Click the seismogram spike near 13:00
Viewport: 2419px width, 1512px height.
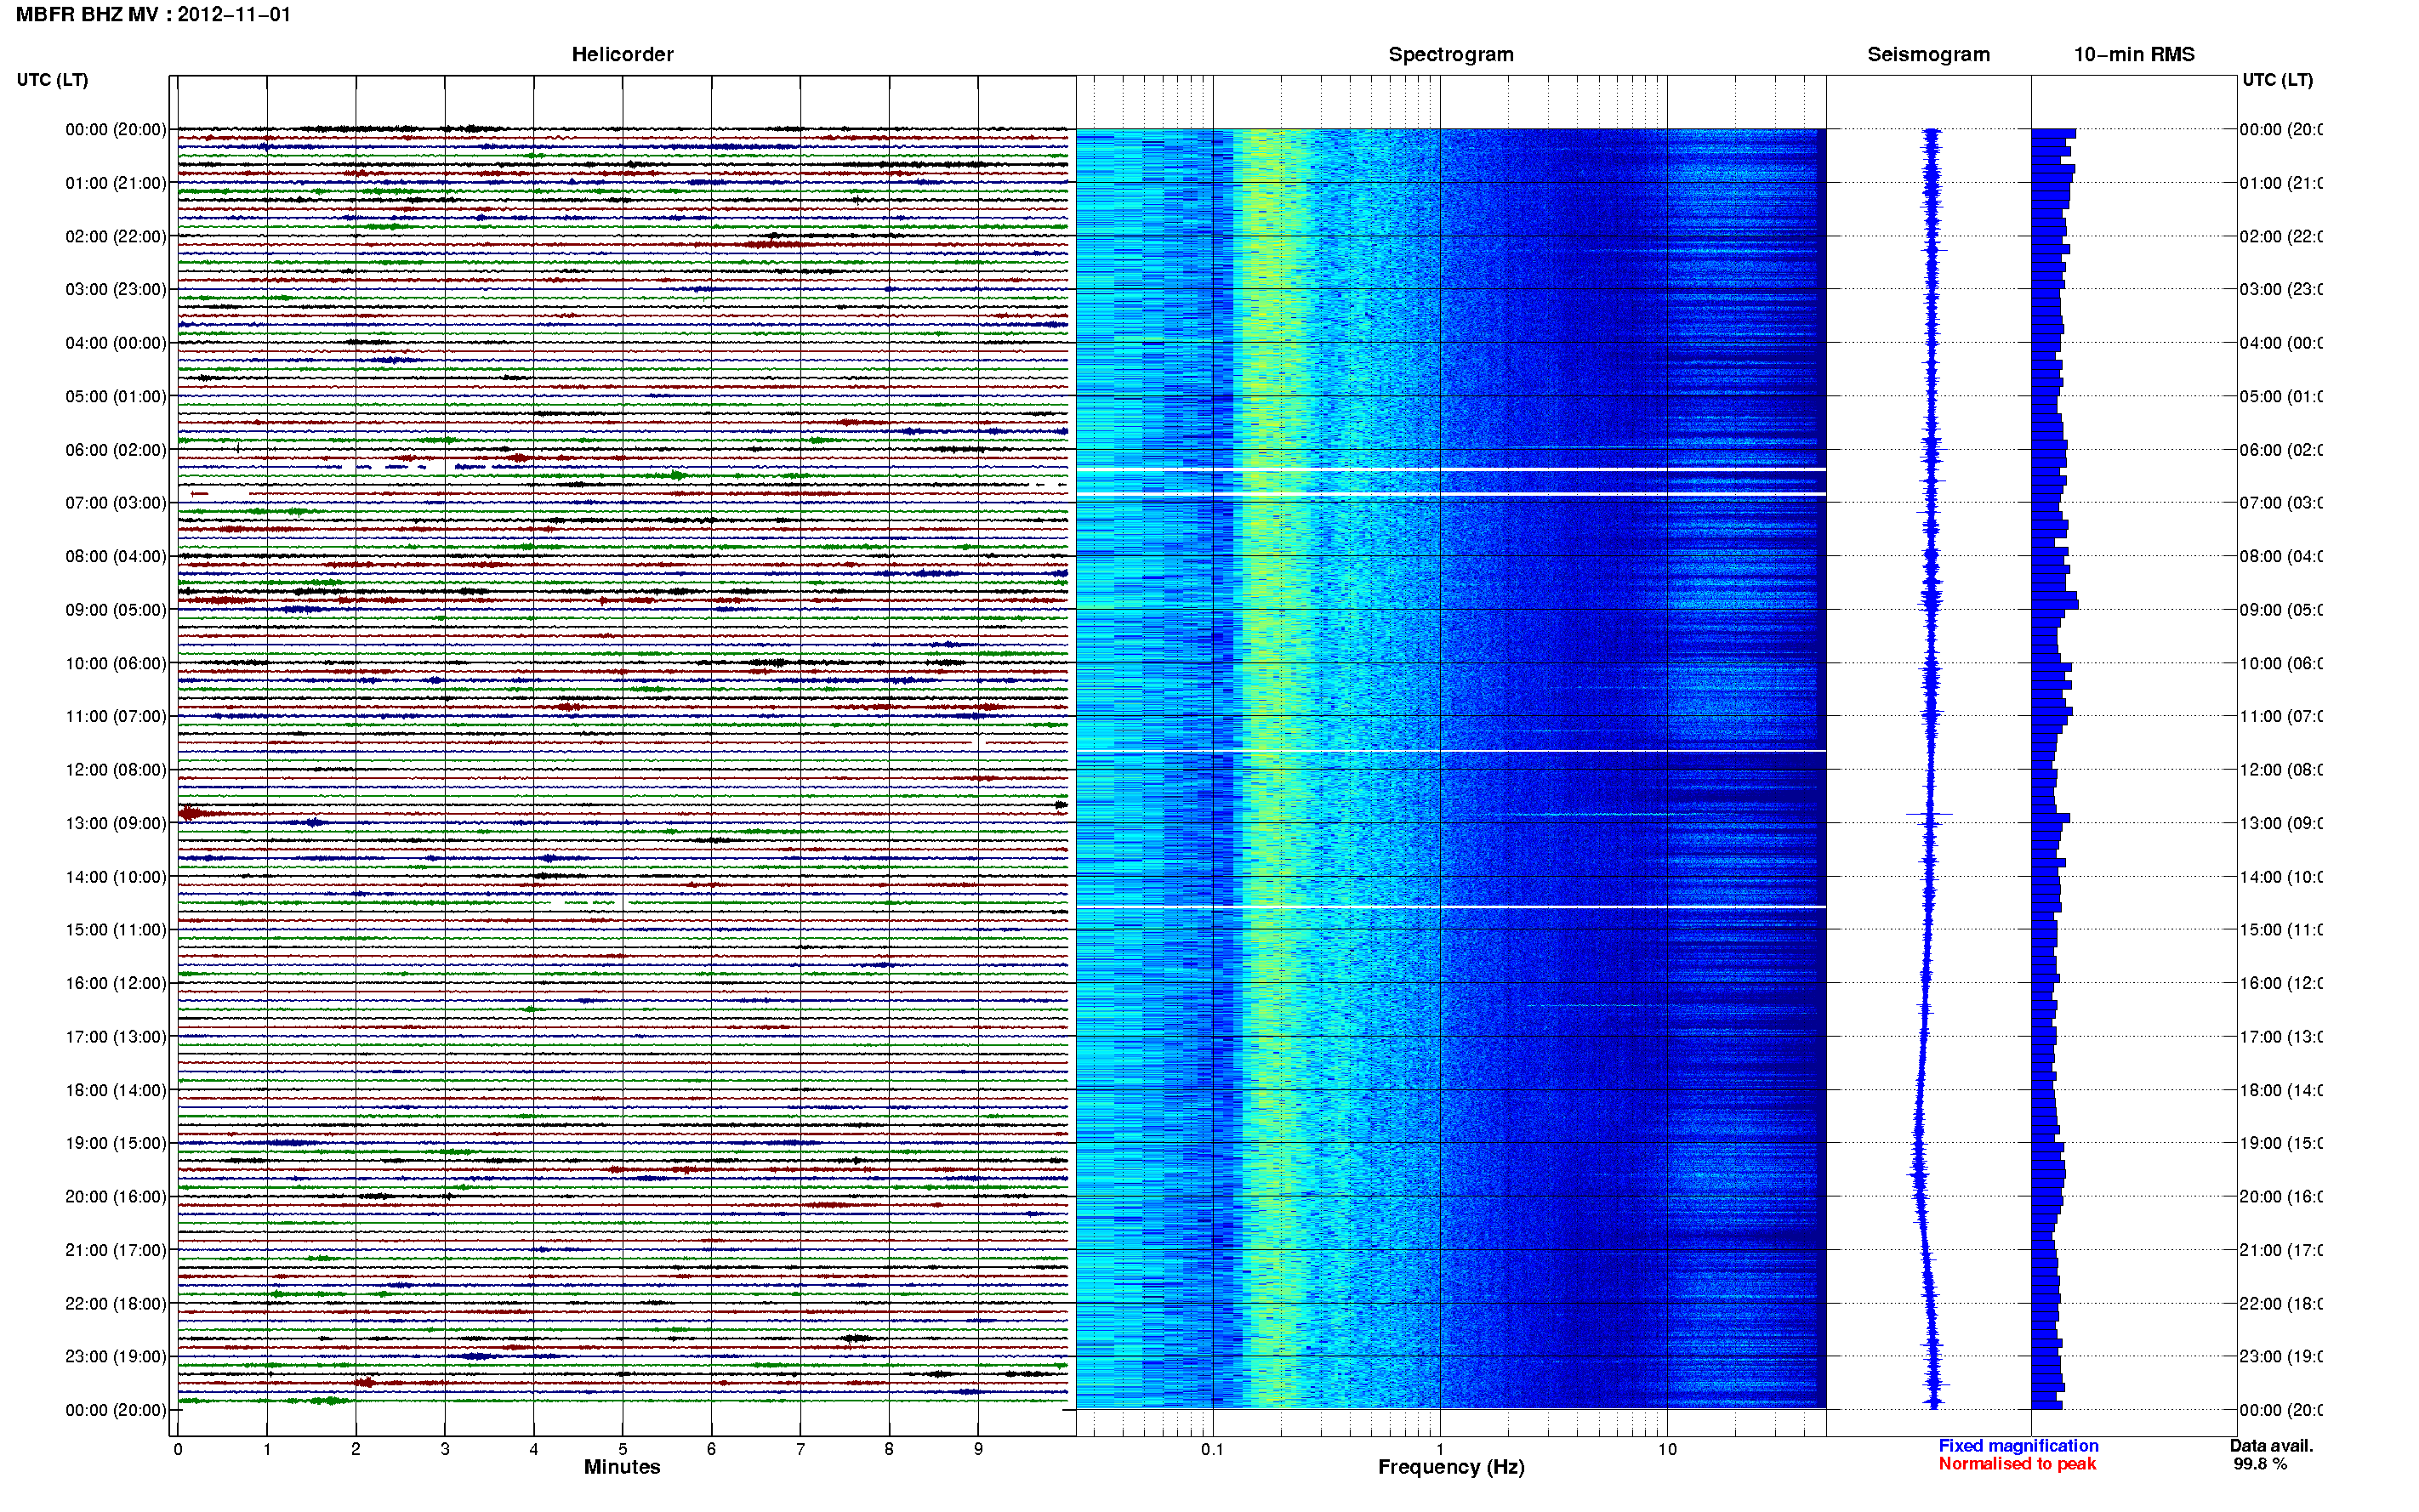(1929, 815)
